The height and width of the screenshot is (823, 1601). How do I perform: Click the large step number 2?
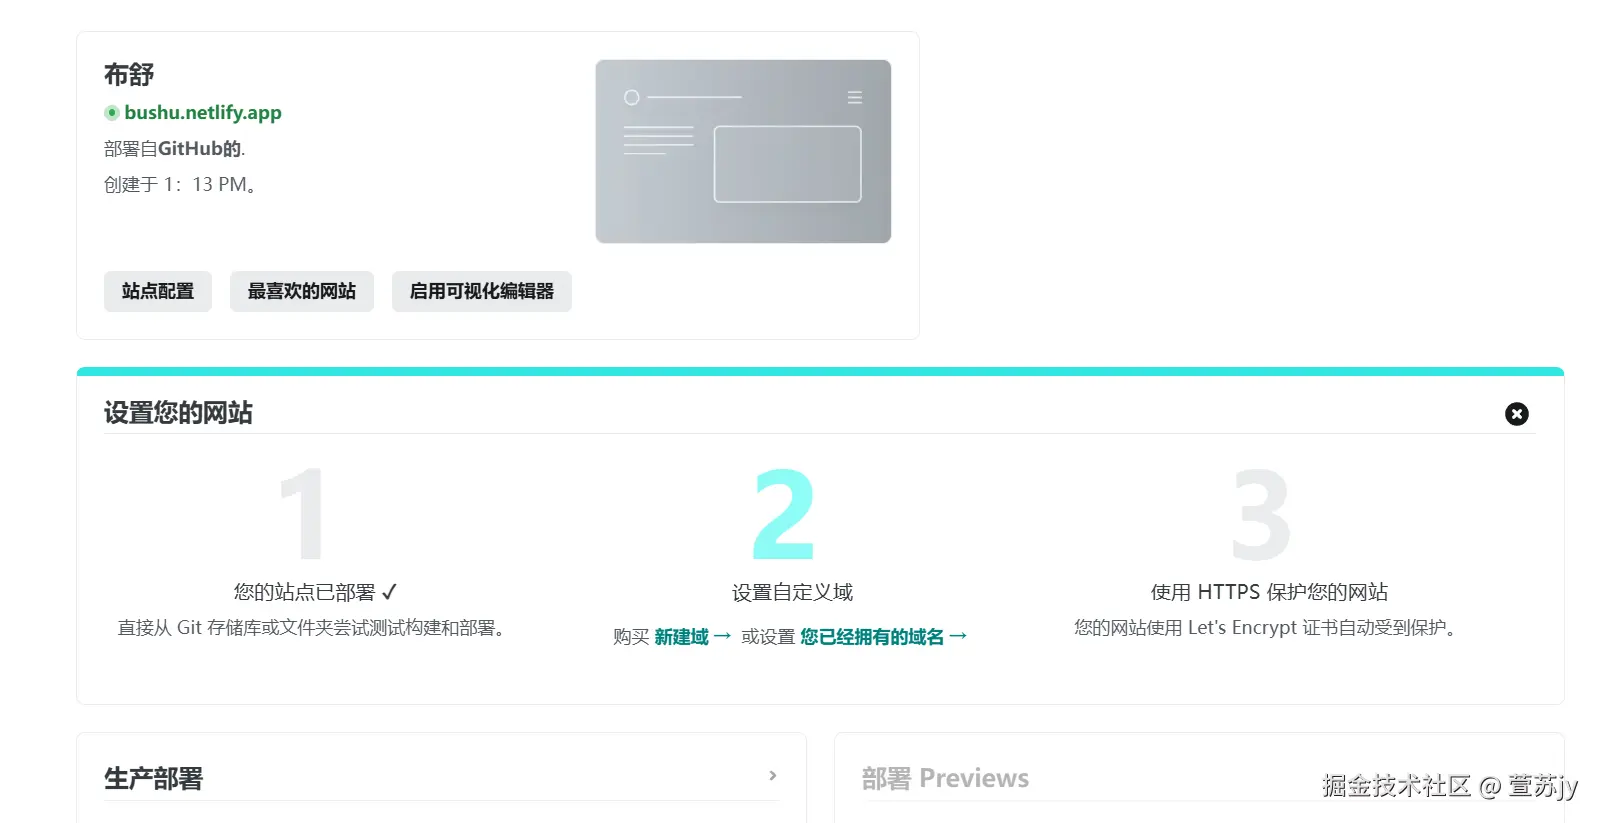click(x=783, y=514)
